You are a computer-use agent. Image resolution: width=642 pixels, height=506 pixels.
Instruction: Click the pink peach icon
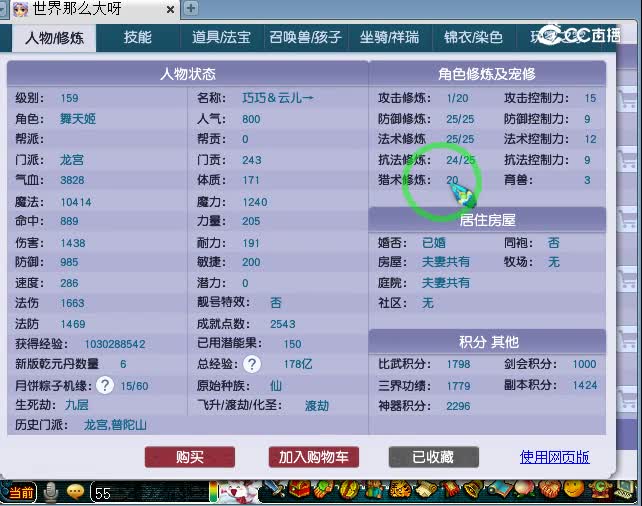(525, 490)
